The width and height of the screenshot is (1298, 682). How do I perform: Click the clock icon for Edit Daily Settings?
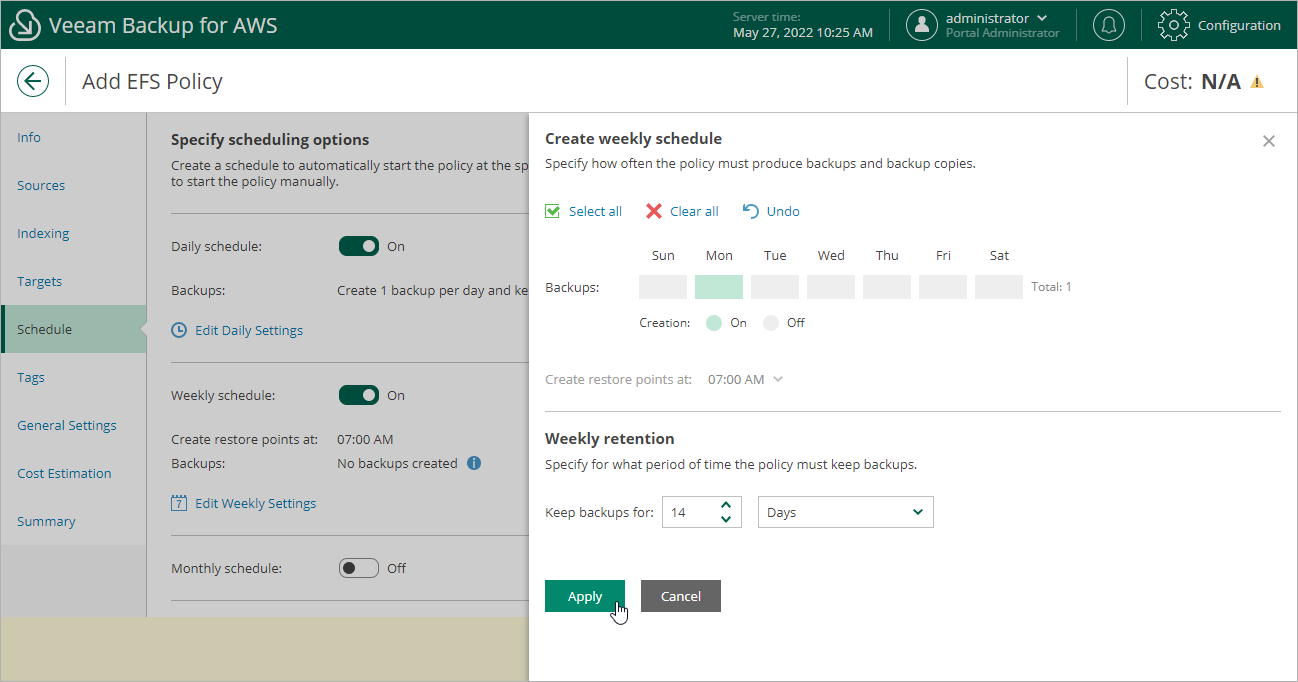pyautogui.click(x=179, y=329)
